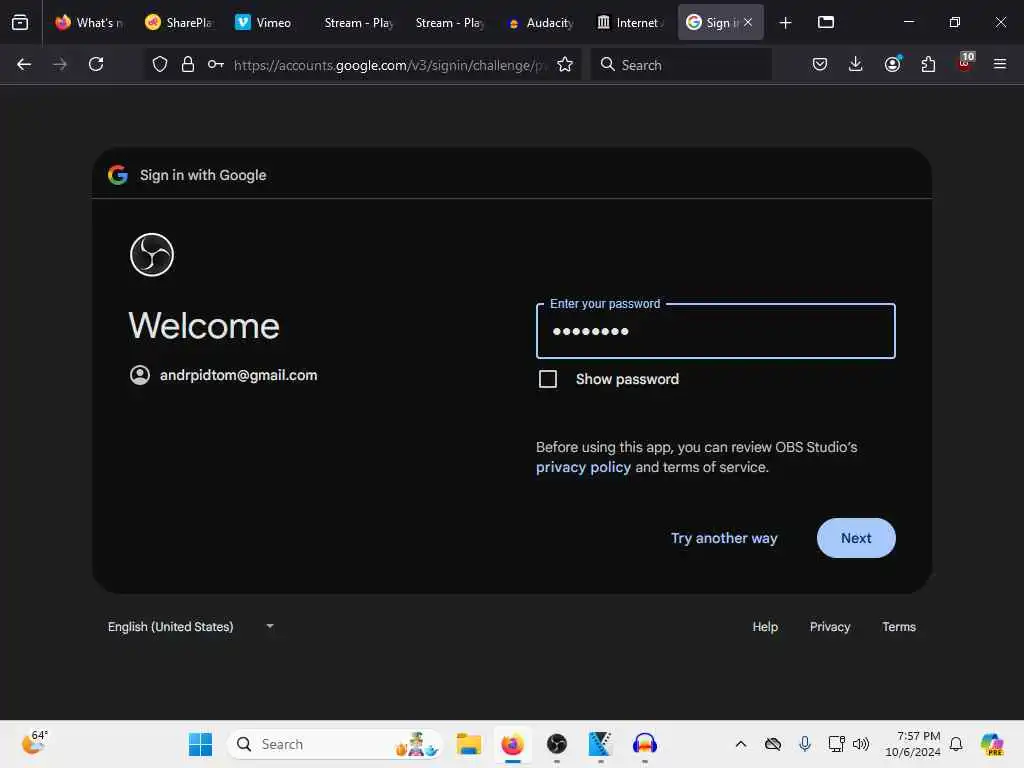Open the notifications bell
This screenshot has height=768, width=1024.
[956, 744]
